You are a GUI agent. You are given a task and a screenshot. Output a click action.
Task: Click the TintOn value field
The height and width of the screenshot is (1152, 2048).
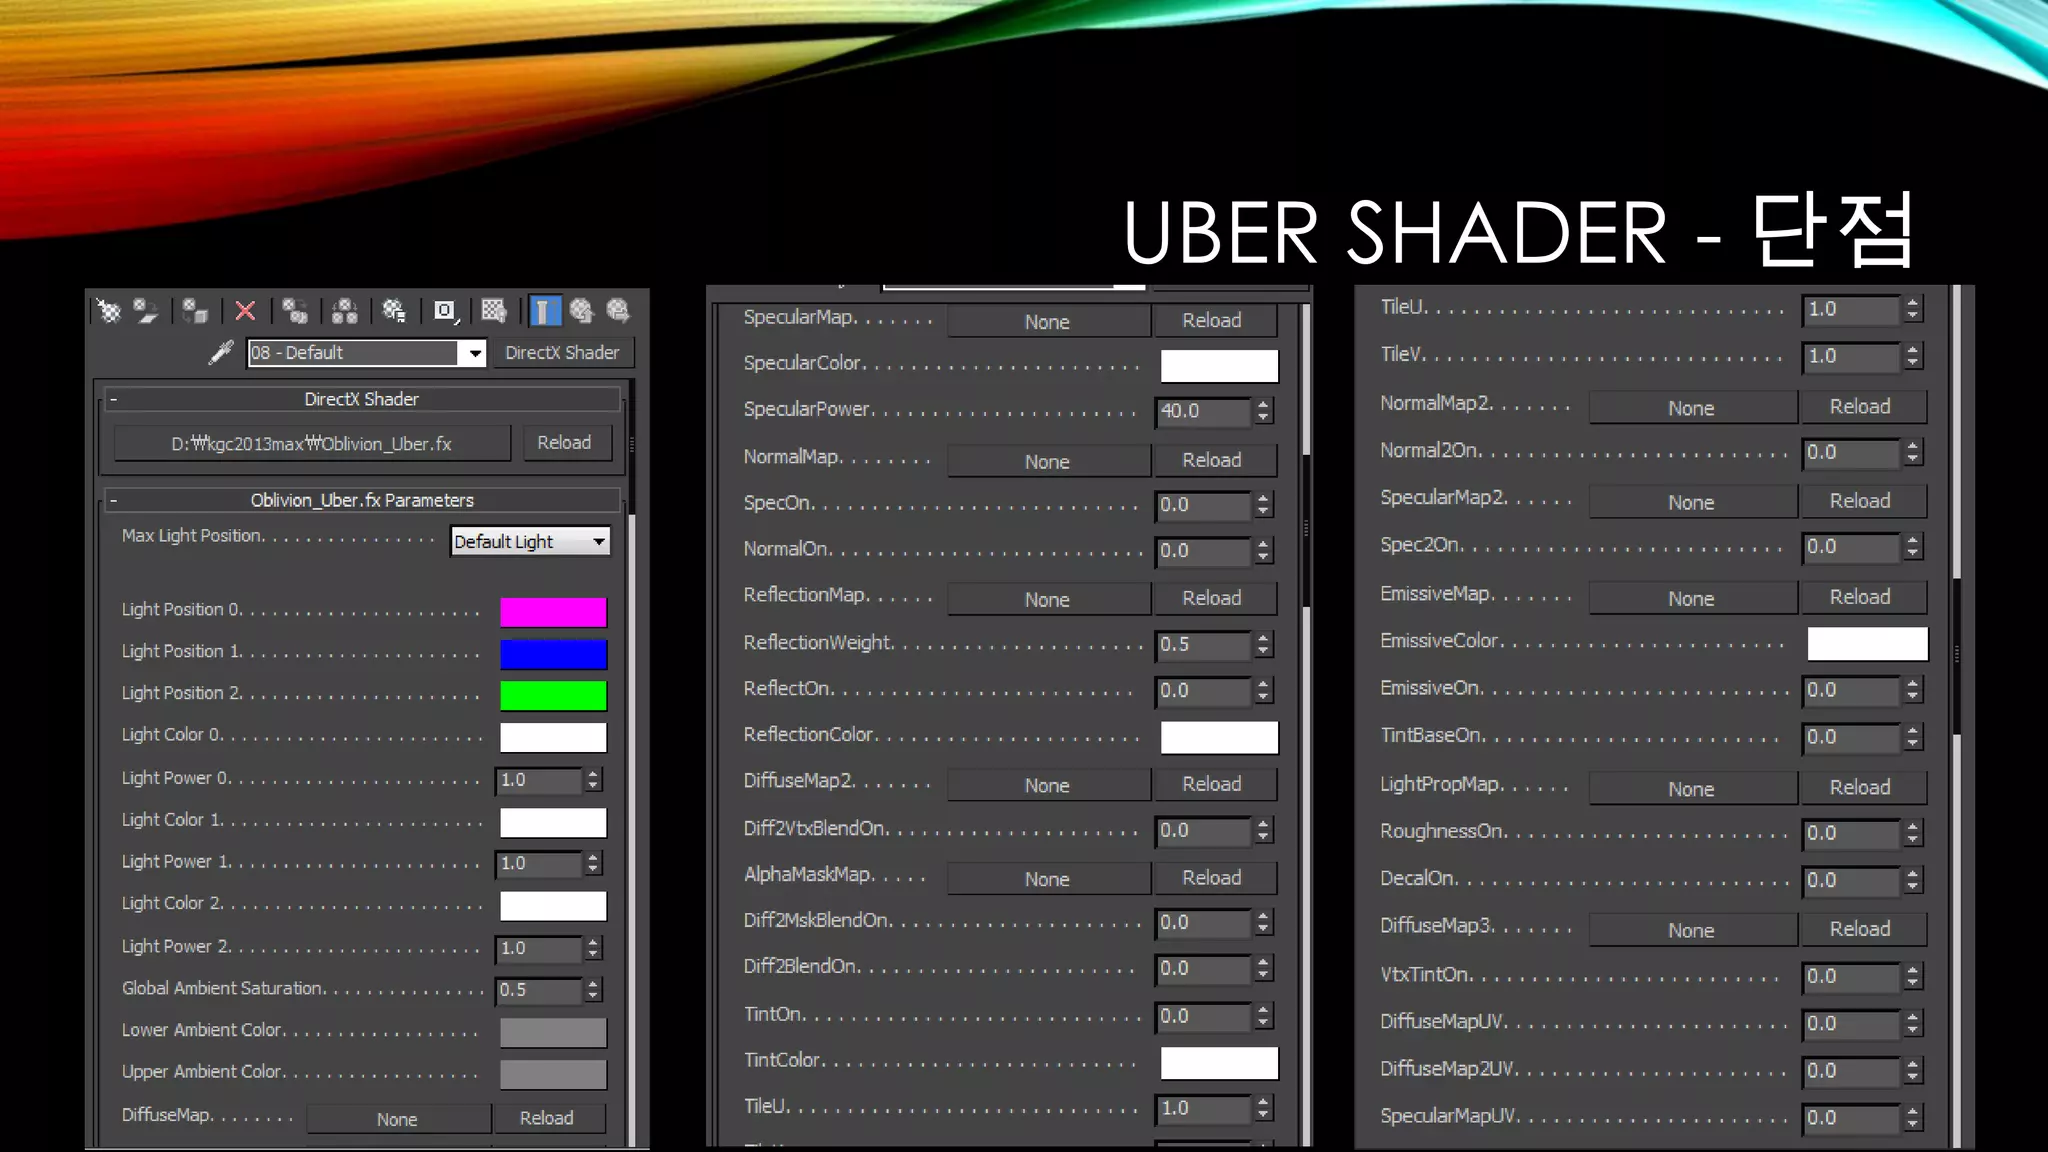click(x=1203, y=1016)
